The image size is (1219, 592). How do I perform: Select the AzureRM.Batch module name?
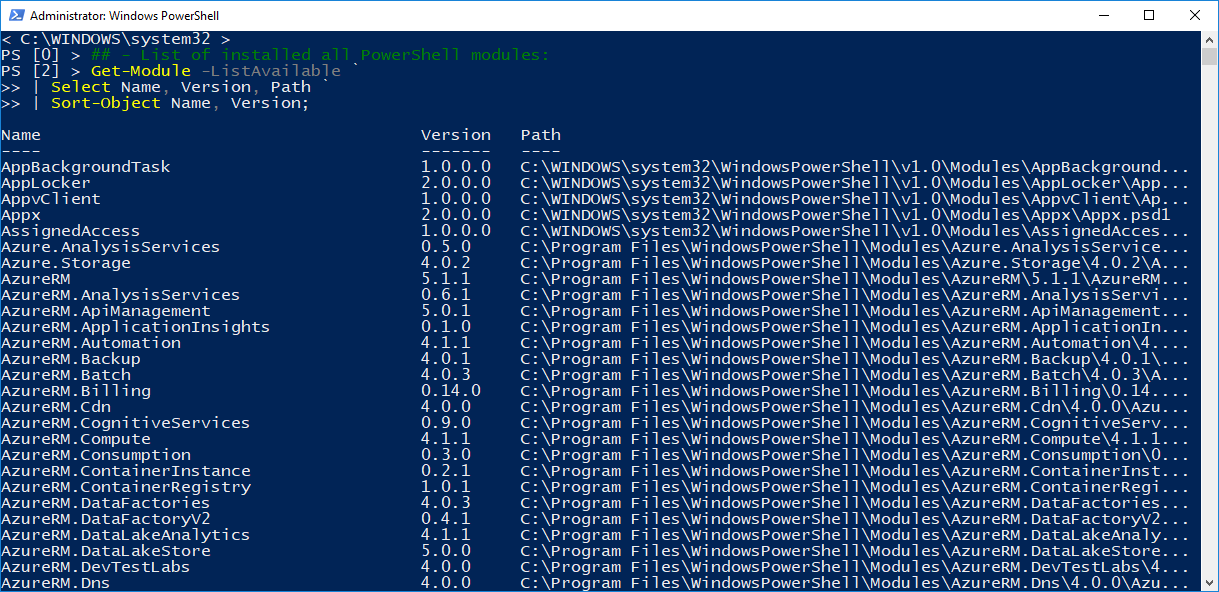66,375
